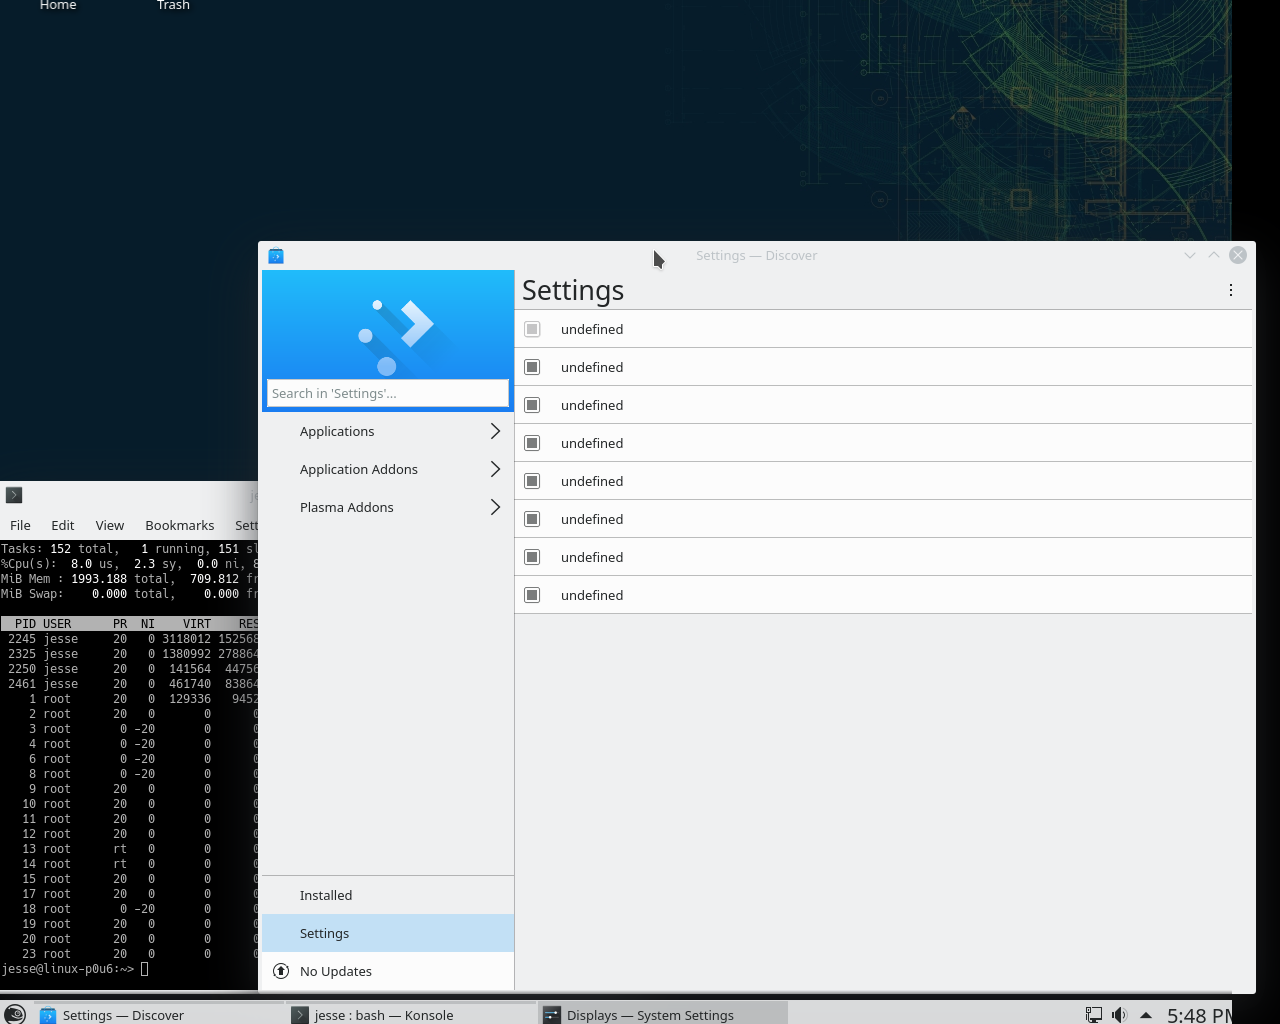Open the Installed page in Discover
This screenshot has height=1024, width=1280.
(388, 895)
